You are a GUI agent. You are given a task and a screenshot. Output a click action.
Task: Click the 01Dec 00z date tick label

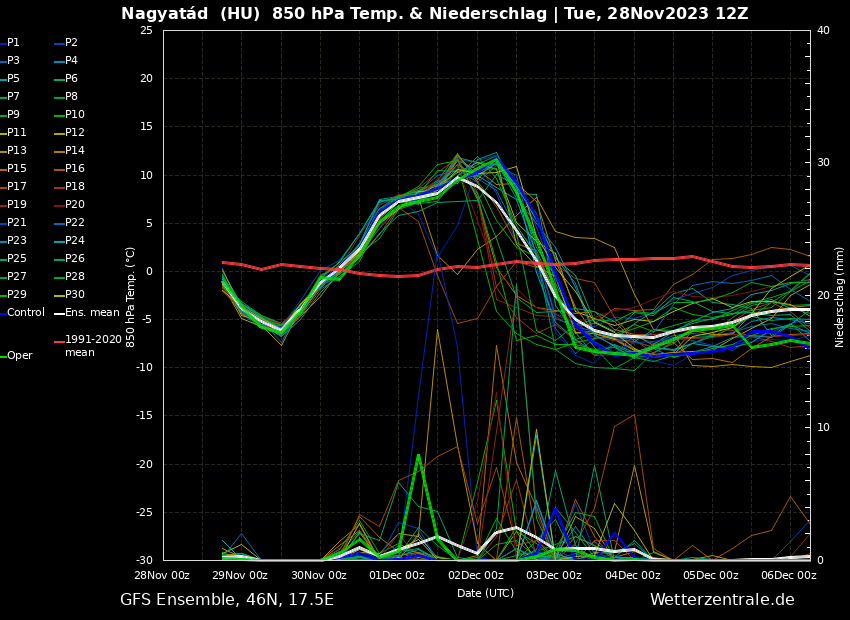tap(397, 575)
